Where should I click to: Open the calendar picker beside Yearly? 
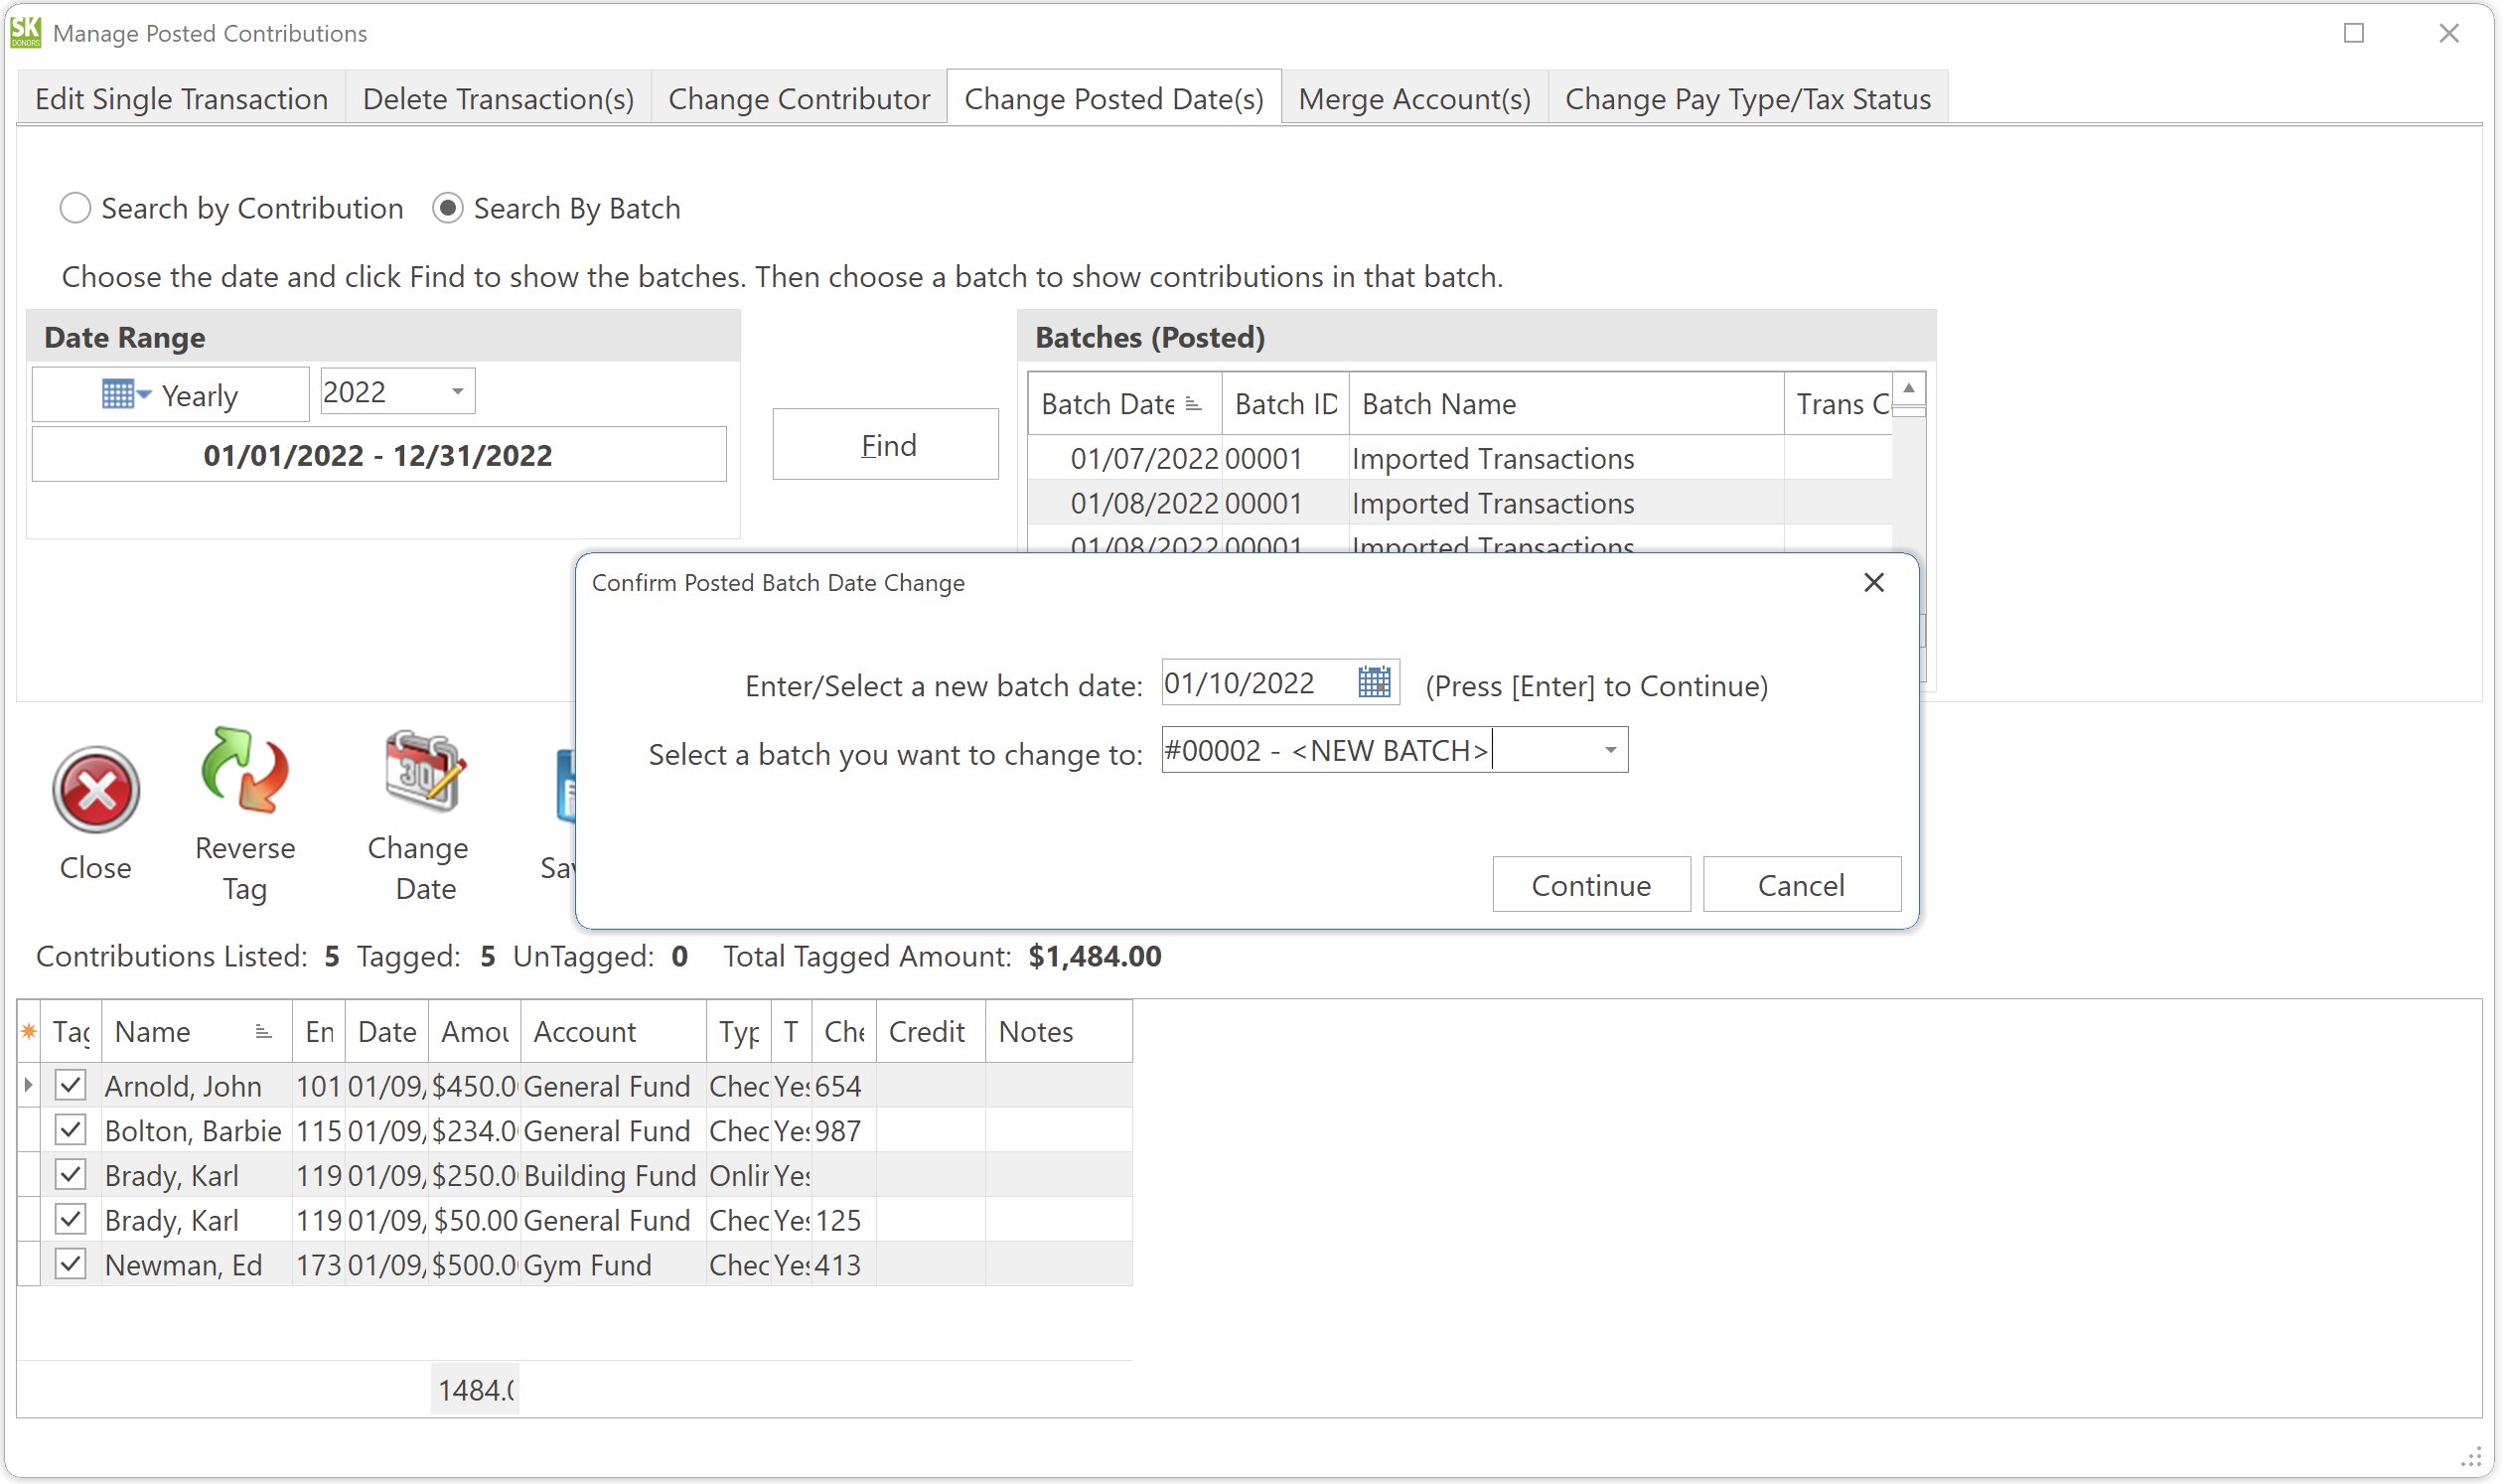(123, 393)
